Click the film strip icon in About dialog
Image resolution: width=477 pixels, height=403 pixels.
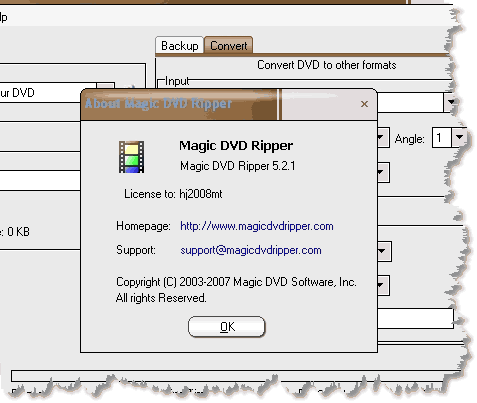click(x=132, y=157)
